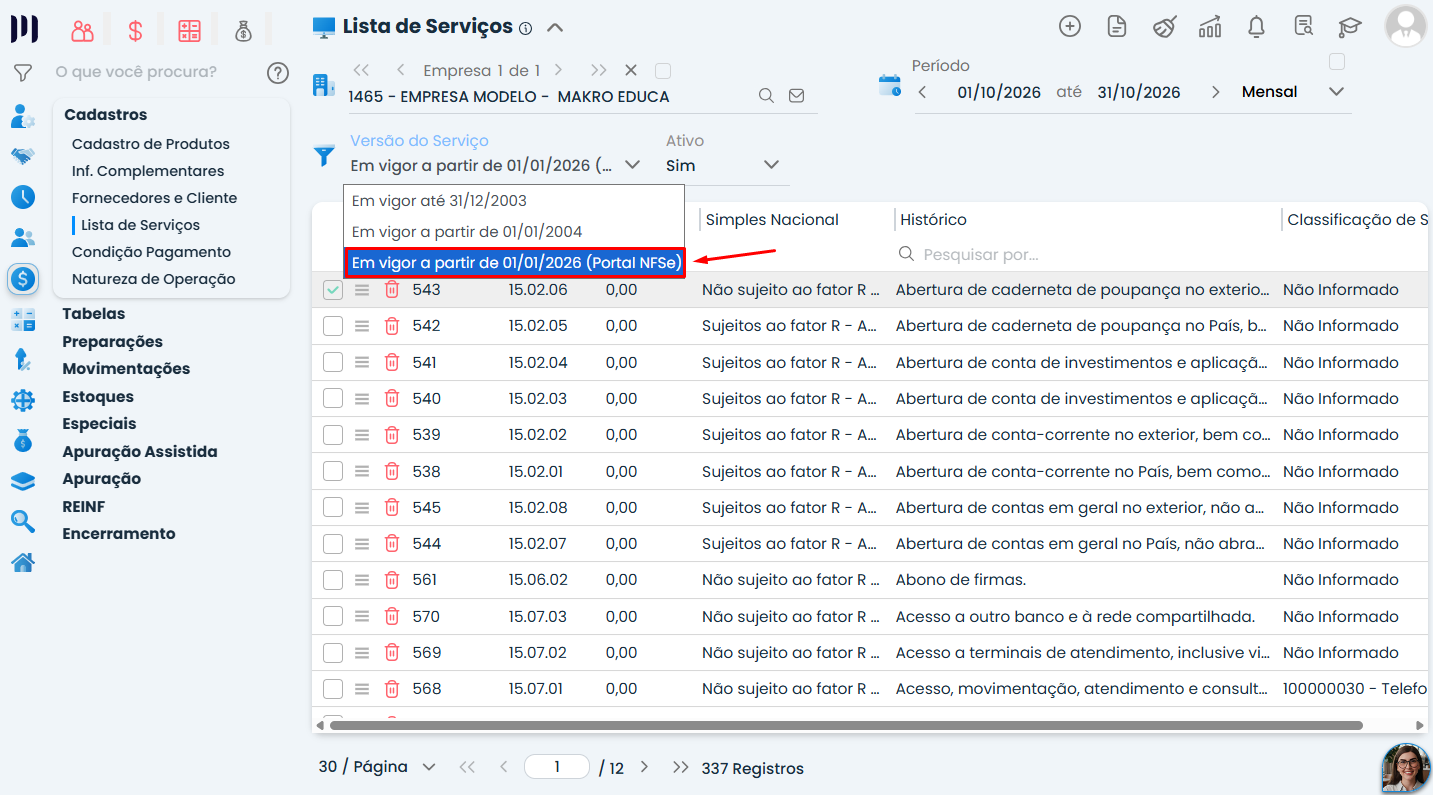Image resolution: width=1433 pixels, height=795 pixels.
Task: Expand the Tabelas menu section
Action: pyautogui.click(x=94, y=314)
